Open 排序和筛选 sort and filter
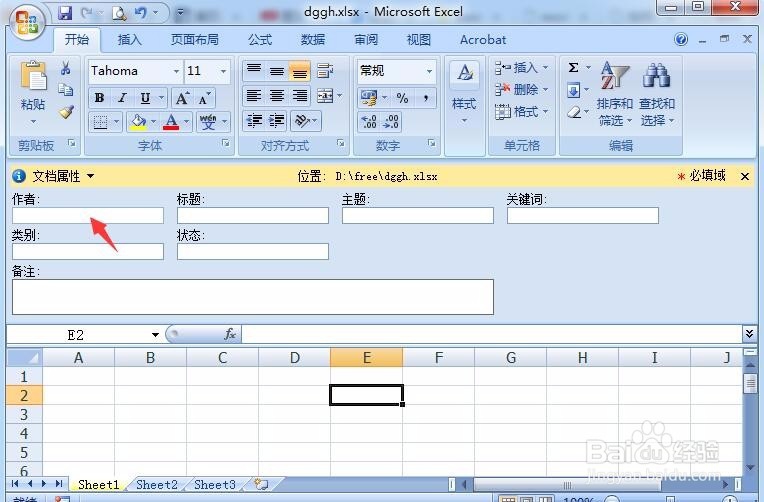The height and width of the screenshot is (502, 764). pyautogui.click(x=614, y=94)
